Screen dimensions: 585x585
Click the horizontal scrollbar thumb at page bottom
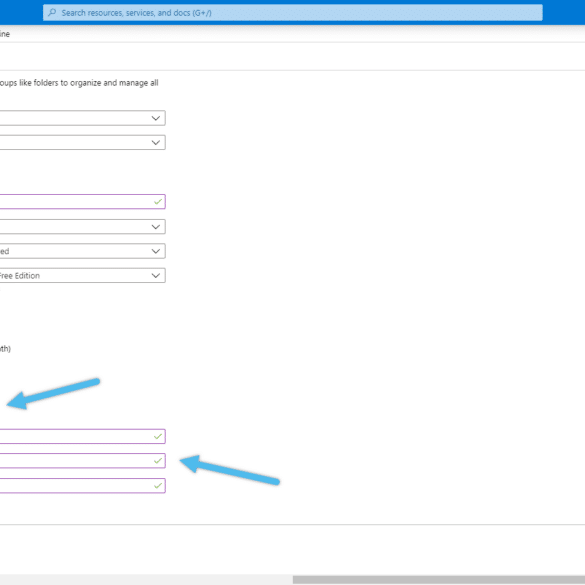pos(439,580)
